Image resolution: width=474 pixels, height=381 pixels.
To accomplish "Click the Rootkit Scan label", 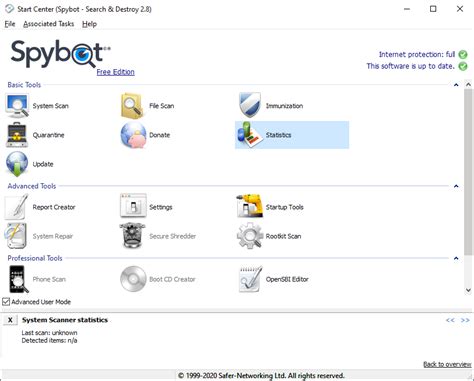I will 283,236.
